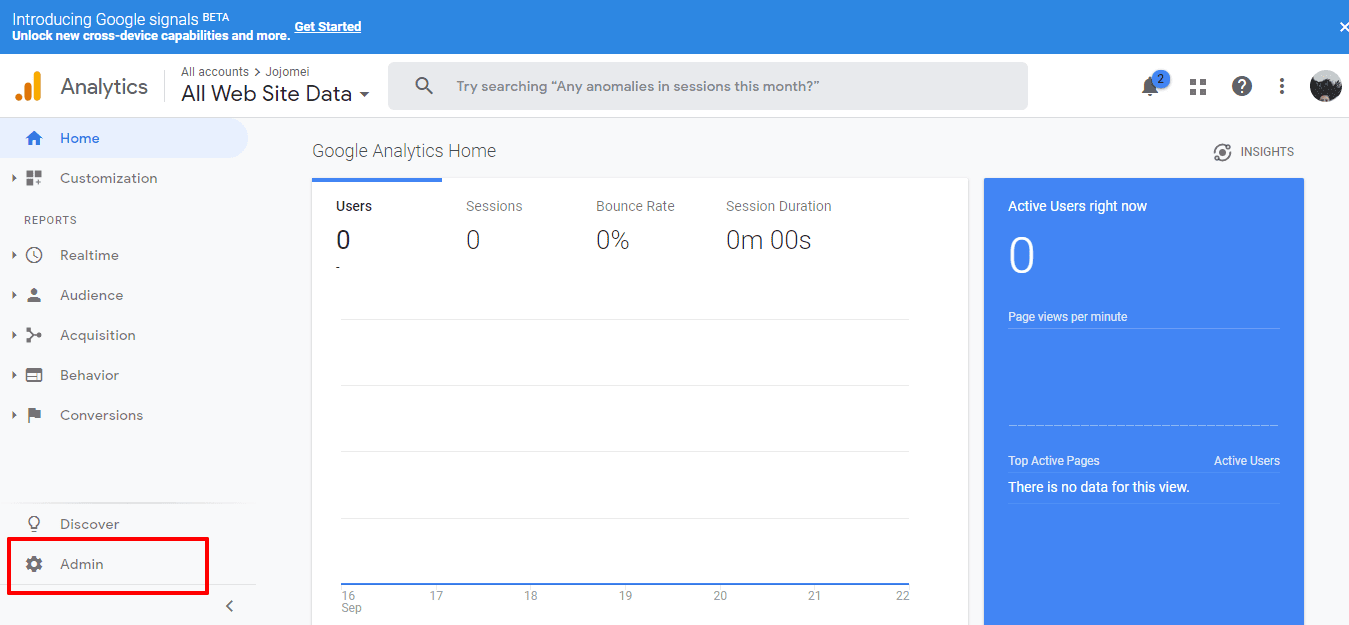The height and width of the screenshot is (625, 1349).
Task: Expand the Realtime reports arrow
Action: pyautogui.click(x=14, y=255)
